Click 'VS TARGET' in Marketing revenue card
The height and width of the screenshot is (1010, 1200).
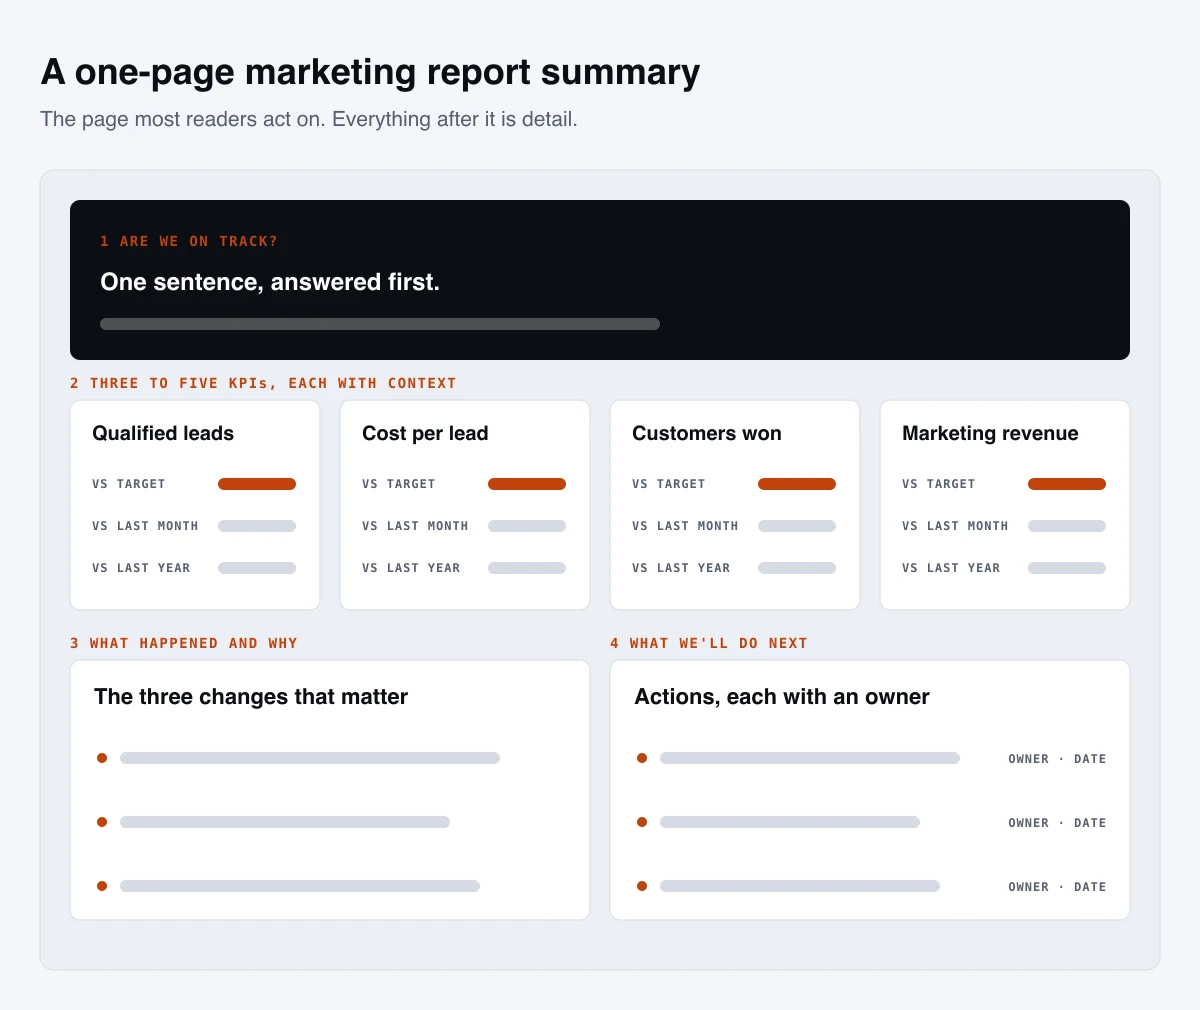pyautogui.click(x=939, y=484)
